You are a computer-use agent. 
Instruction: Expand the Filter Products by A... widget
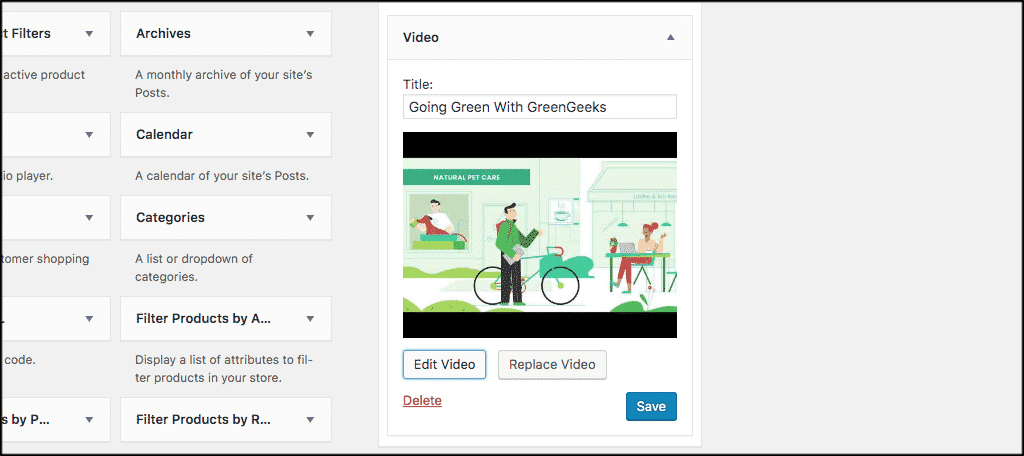[x=310, y=319]
